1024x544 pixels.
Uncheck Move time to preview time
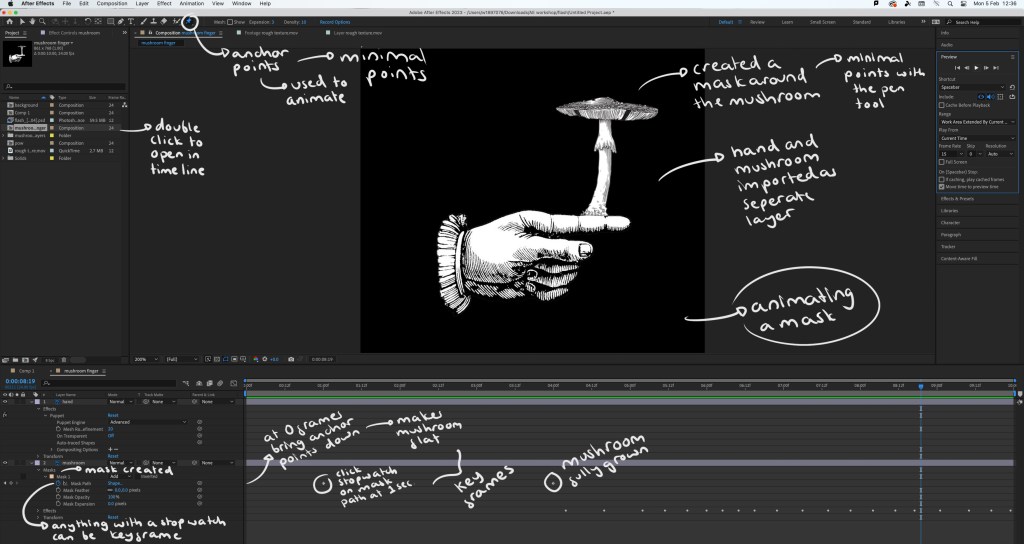point(942,186)
